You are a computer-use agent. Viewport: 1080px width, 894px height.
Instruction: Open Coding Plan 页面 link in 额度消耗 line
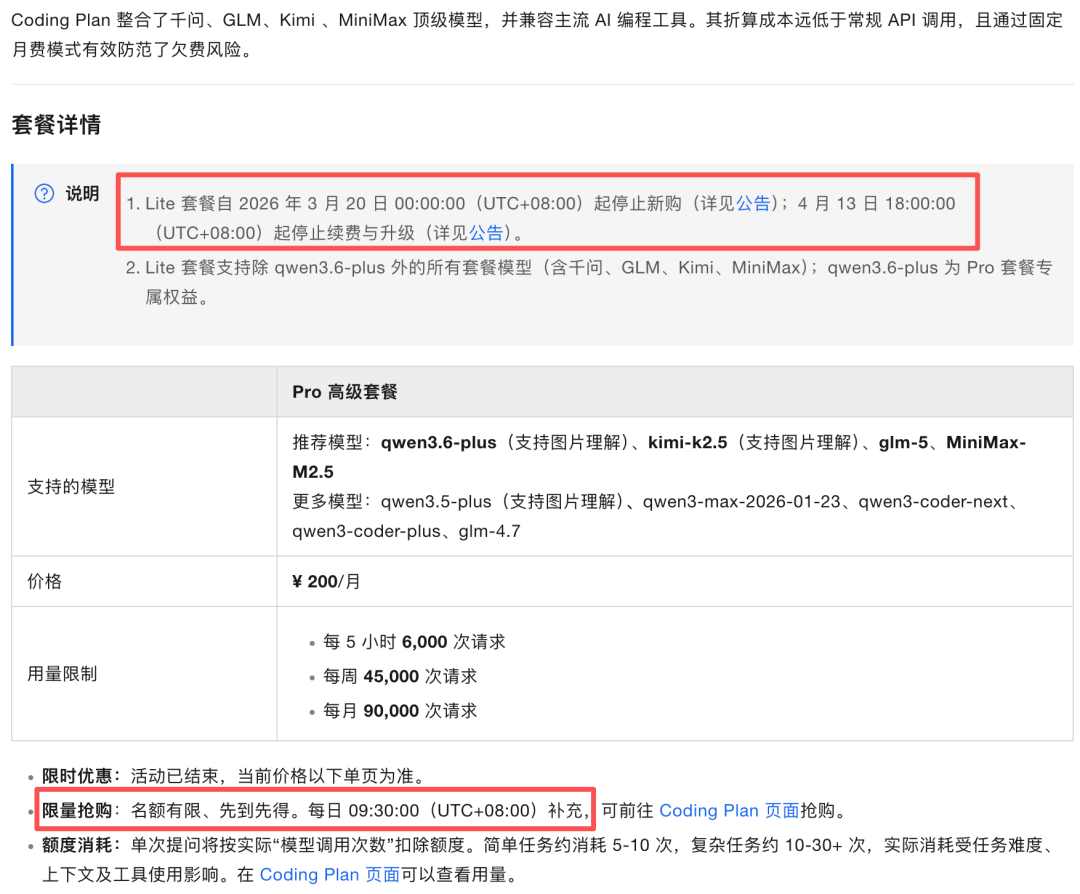coord(329,875)
